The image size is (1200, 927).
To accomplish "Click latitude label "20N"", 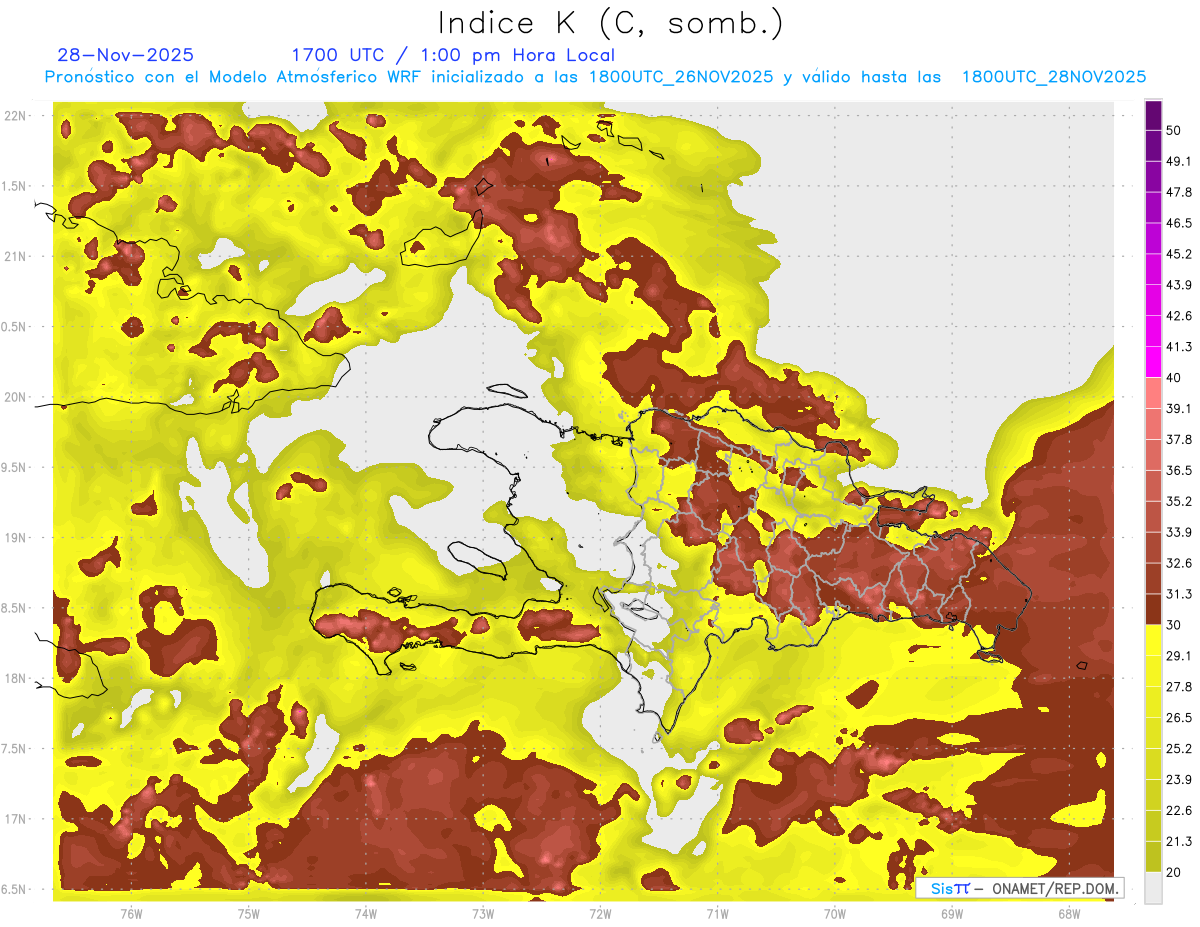I will [x=15, y=397].
